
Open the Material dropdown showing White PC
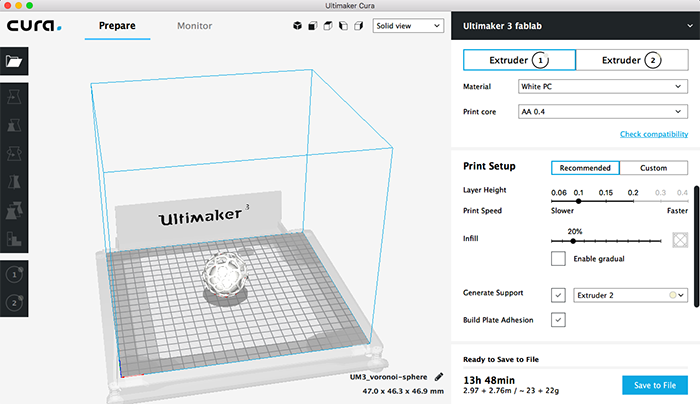(x=603, y=86)
